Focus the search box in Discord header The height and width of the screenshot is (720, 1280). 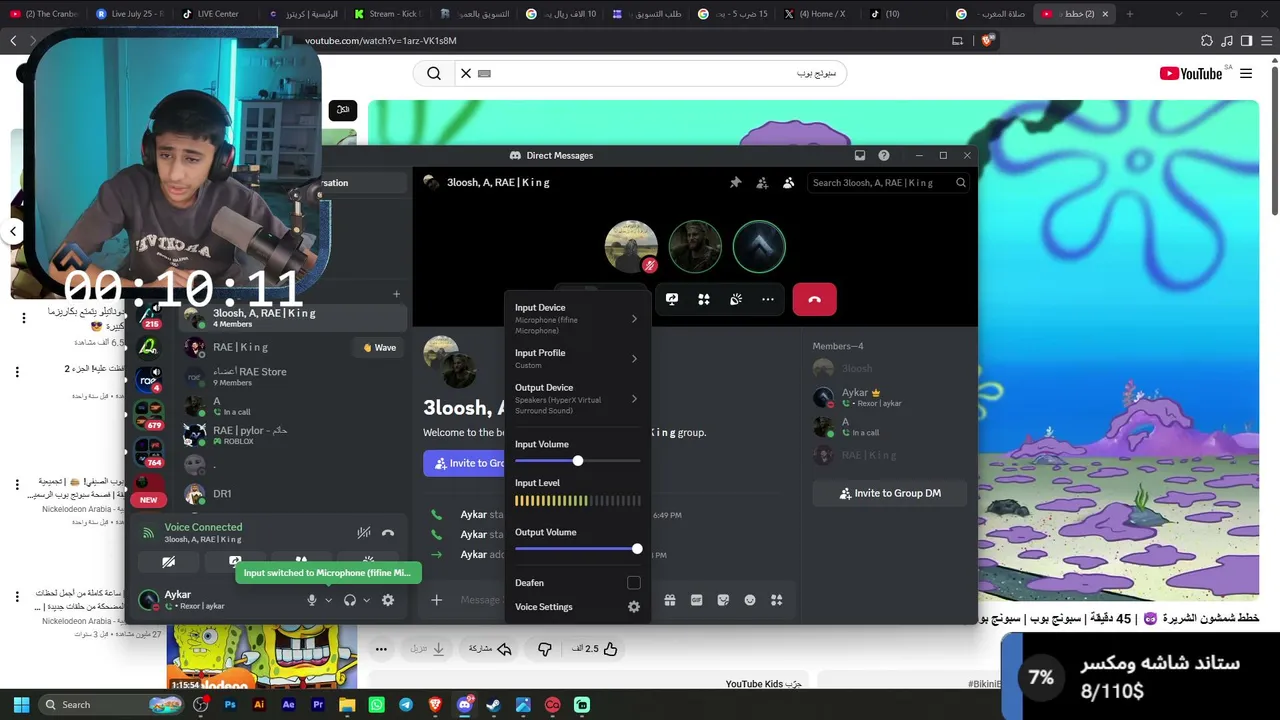click(x=888, y=183)
